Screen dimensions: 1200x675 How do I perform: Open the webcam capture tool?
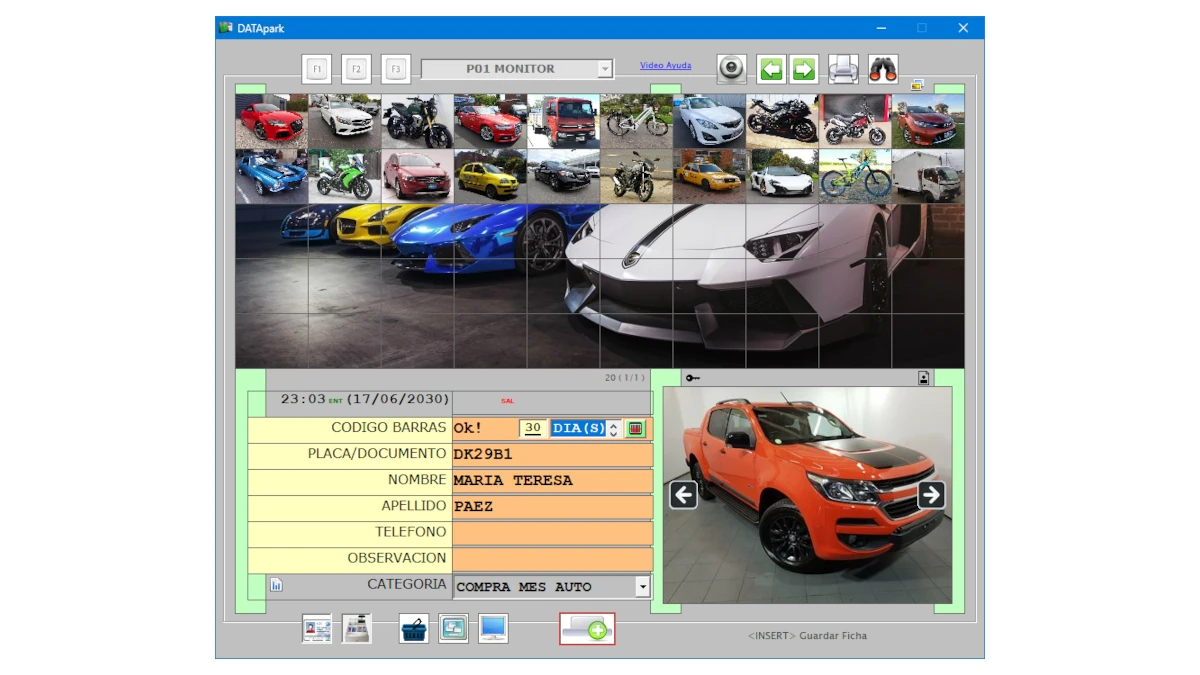point(731,66)
